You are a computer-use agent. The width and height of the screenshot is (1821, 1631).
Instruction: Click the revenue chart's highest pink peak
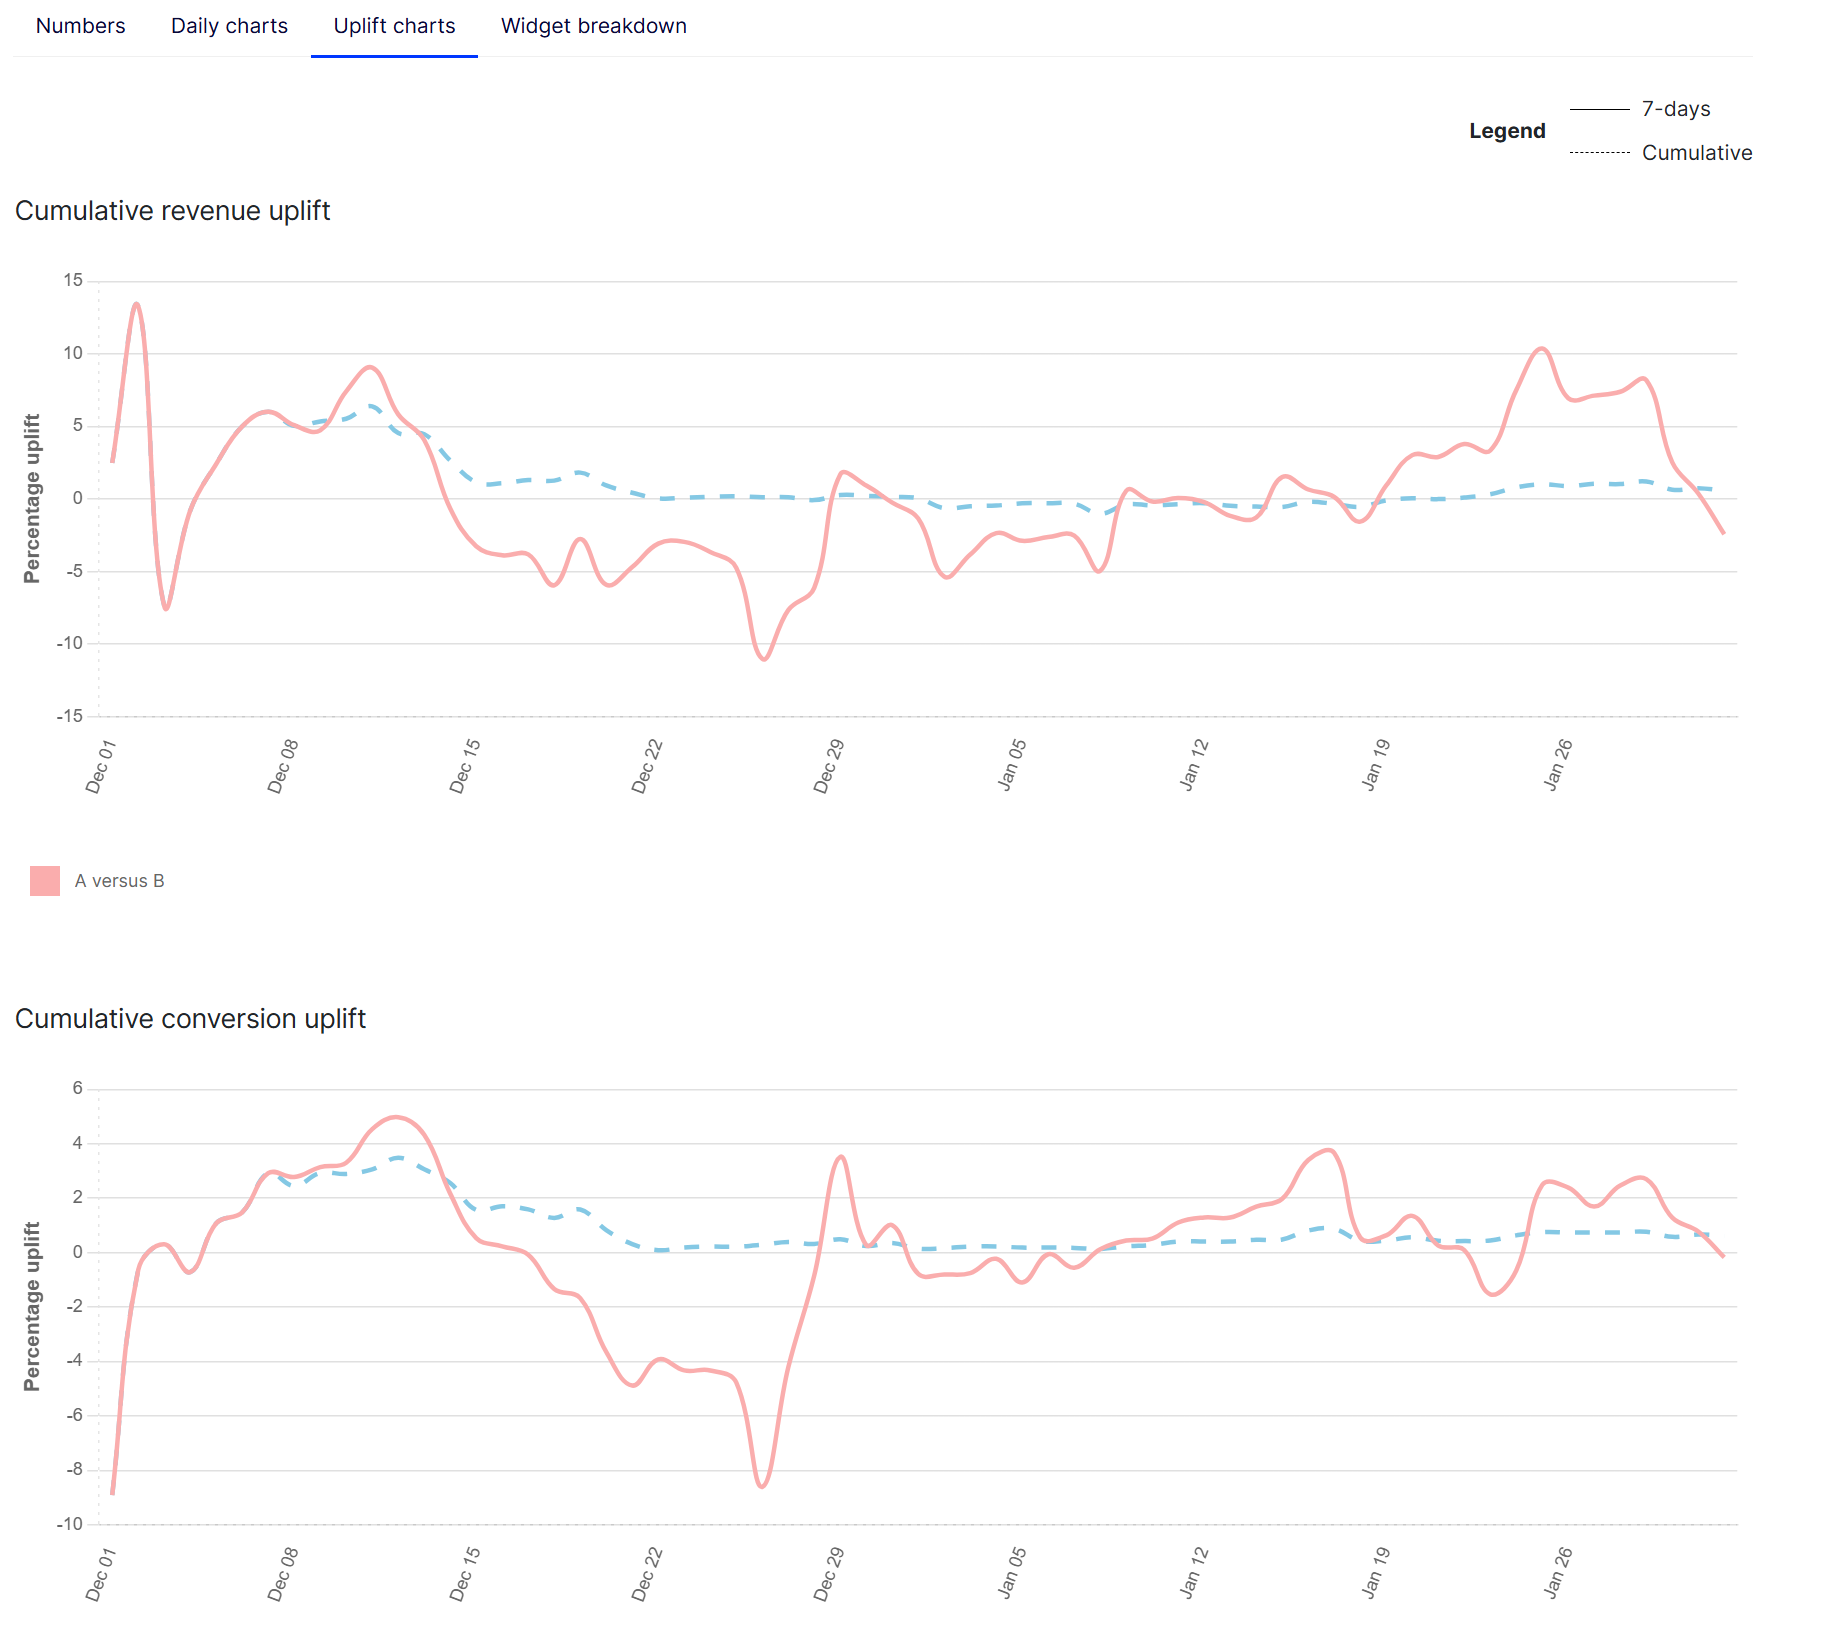136,304
